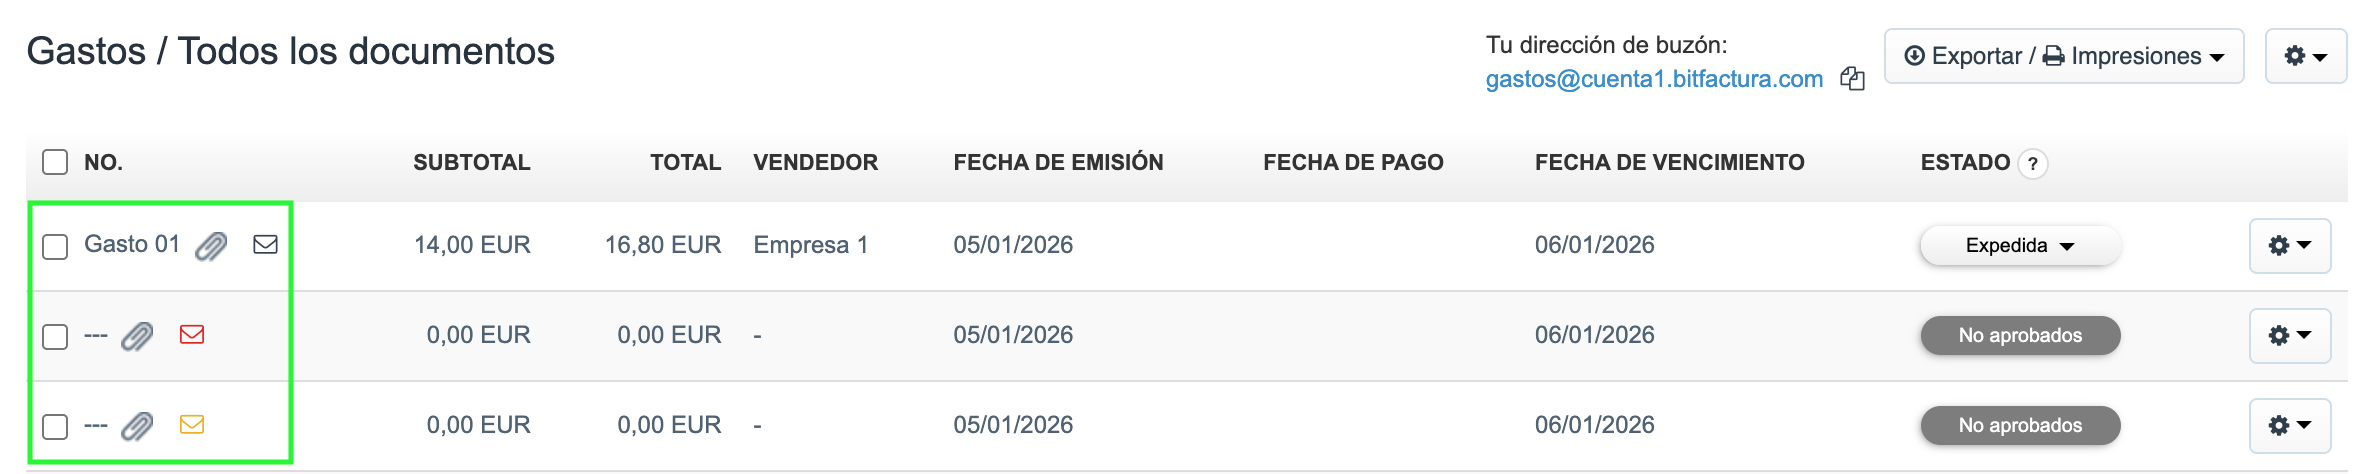The image size is (2354, 474).
Task: Copy the mailbox address with the copy icon
Action: tap(1852, 79)
